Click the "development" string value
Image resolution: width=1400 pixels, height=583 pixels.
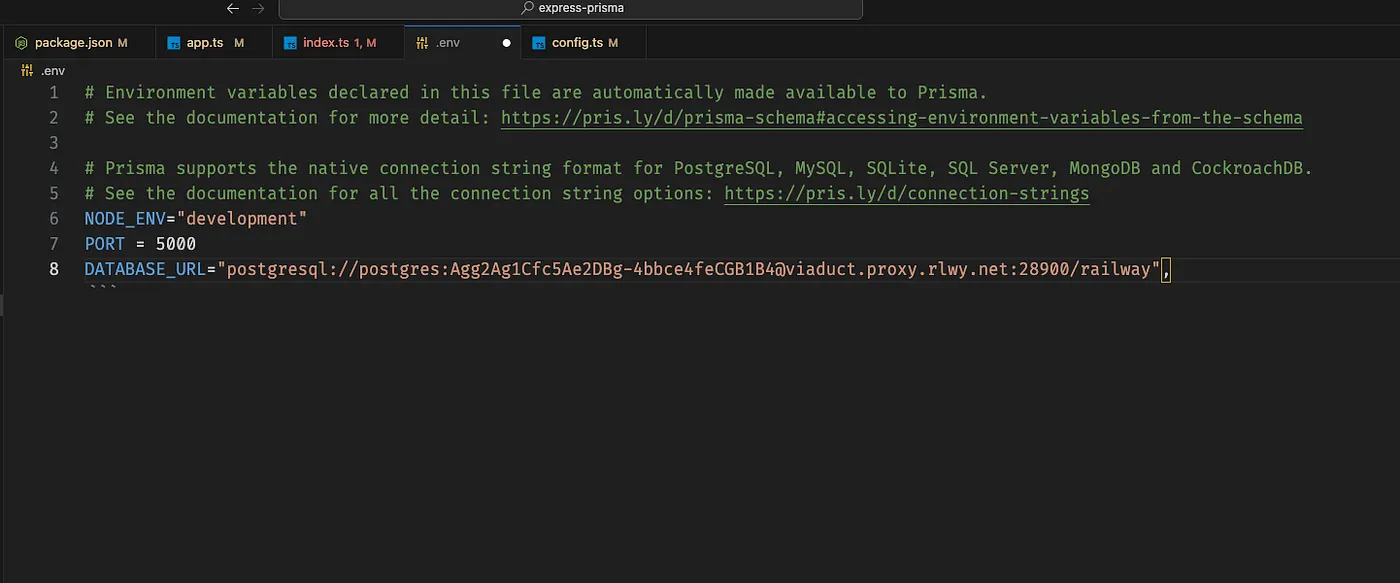coord(242,218)
